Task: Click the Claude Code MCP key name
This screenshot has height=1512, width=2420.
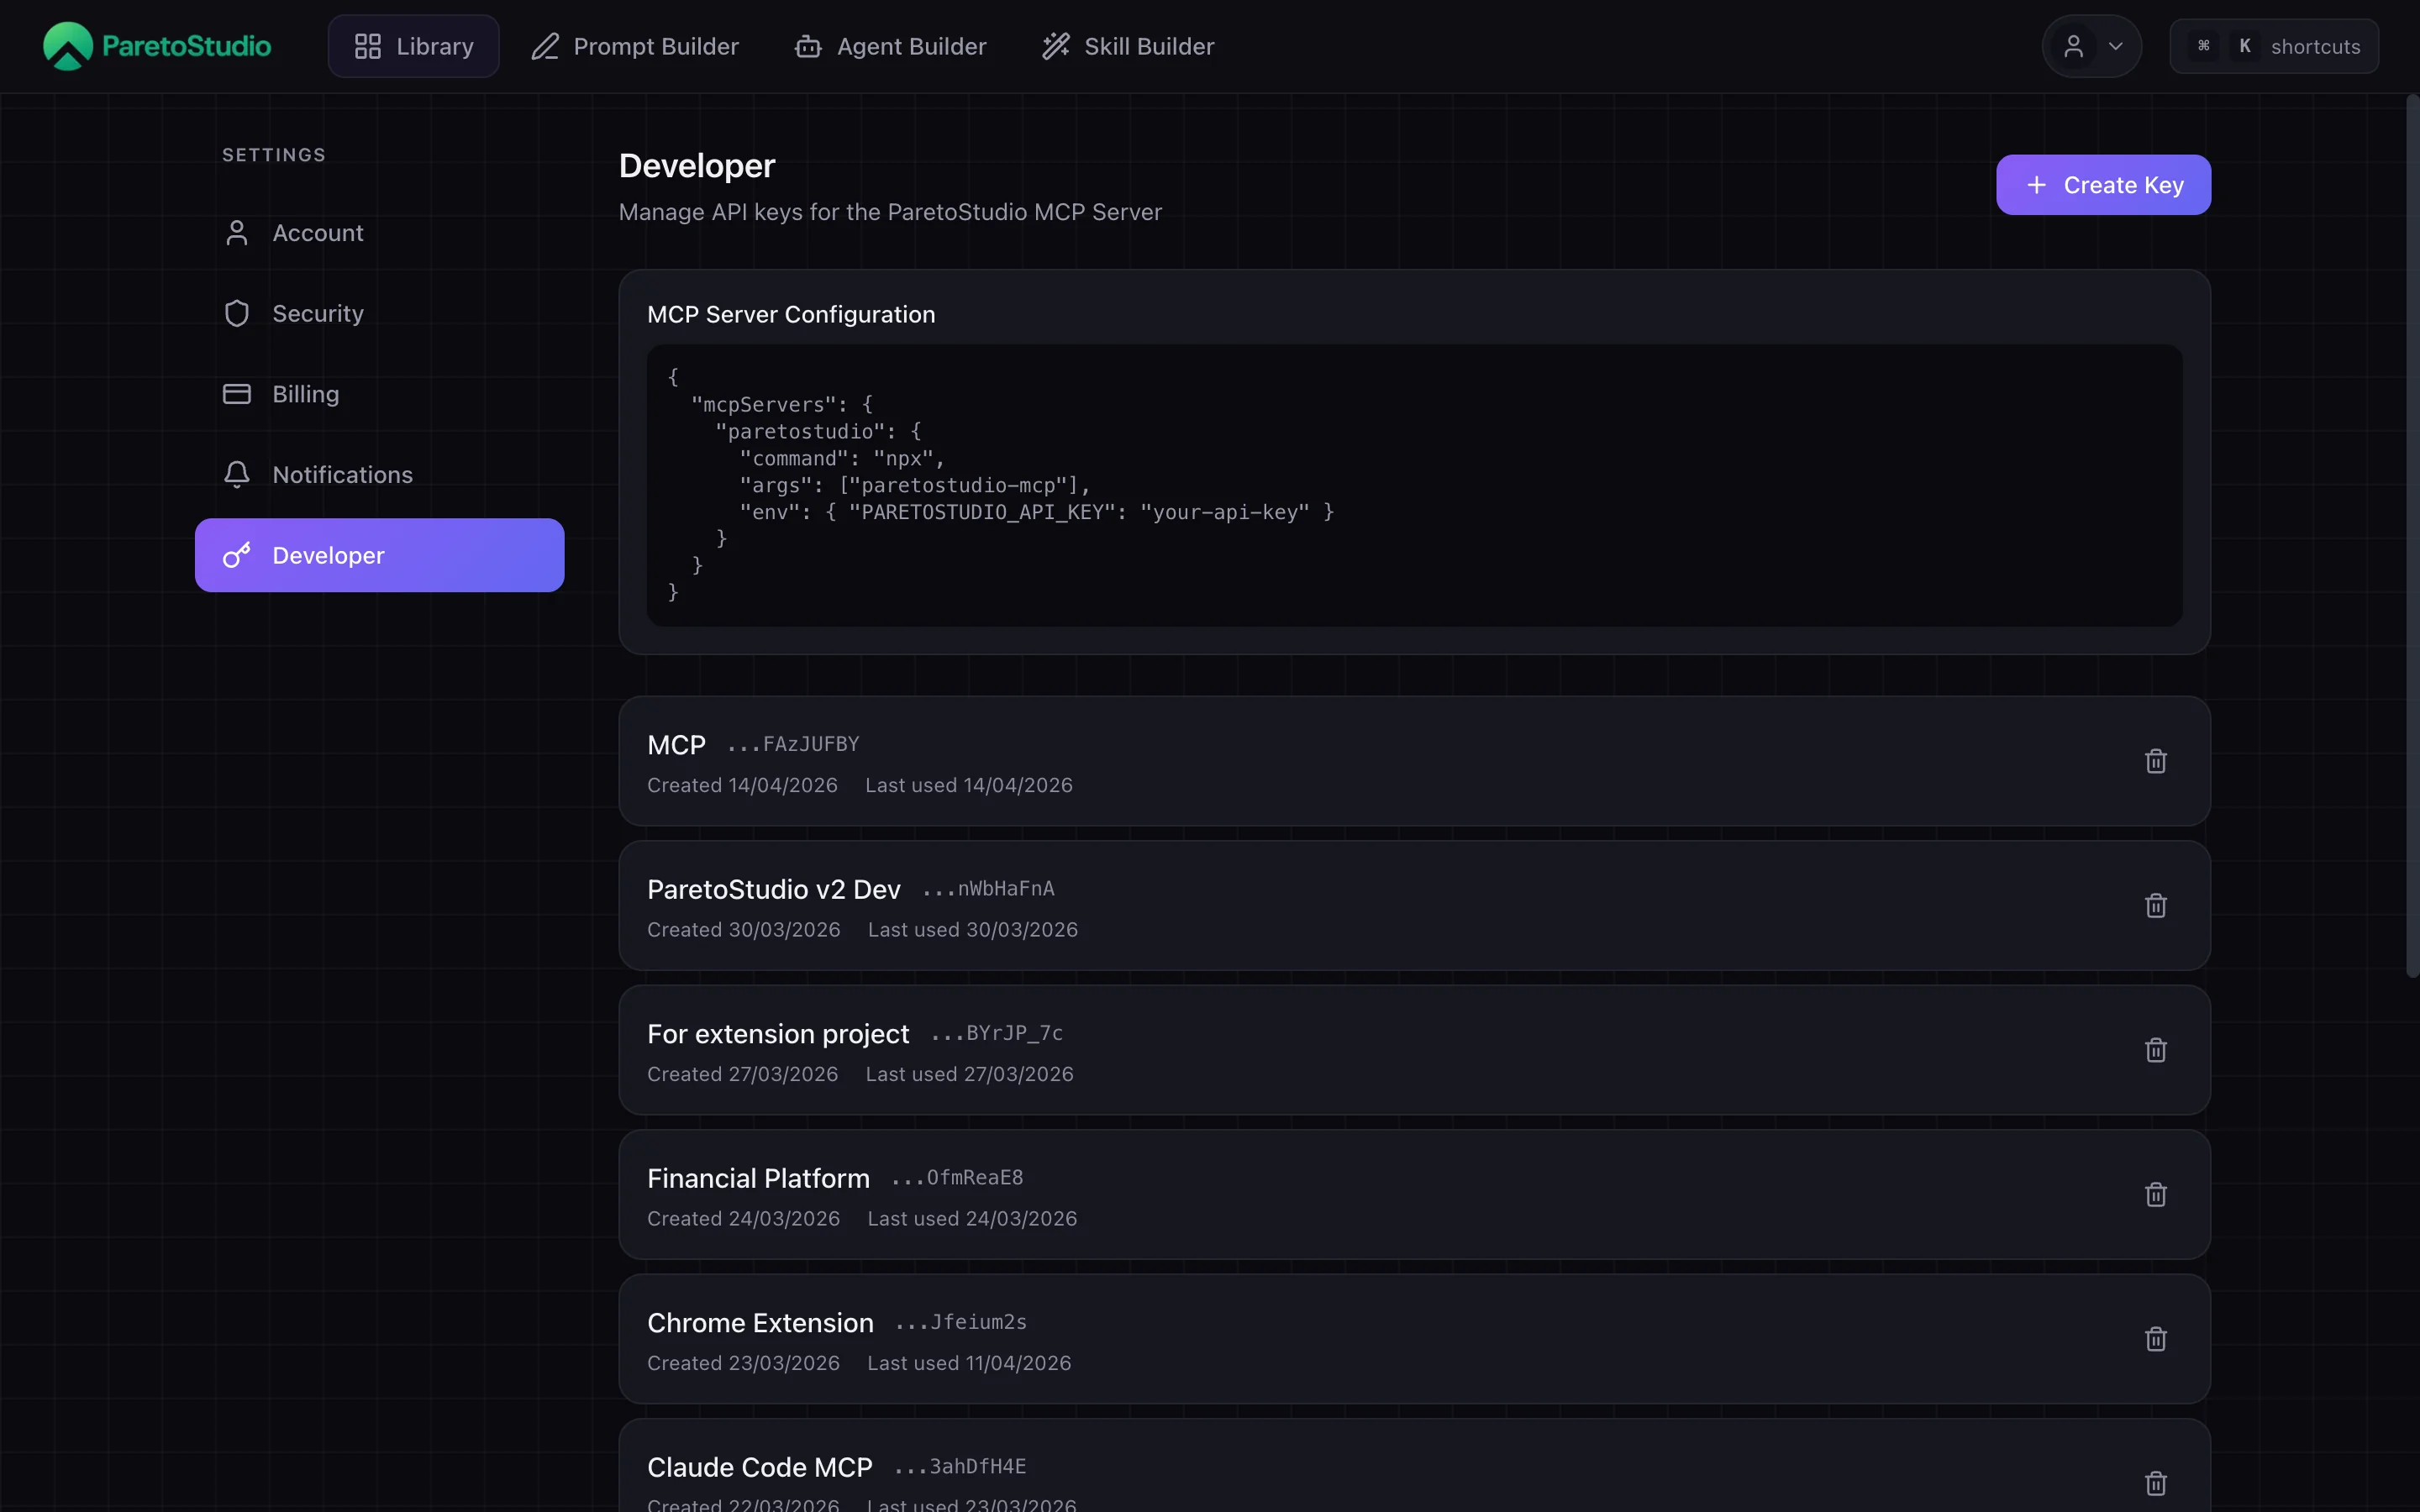Action: [760, 1468]
